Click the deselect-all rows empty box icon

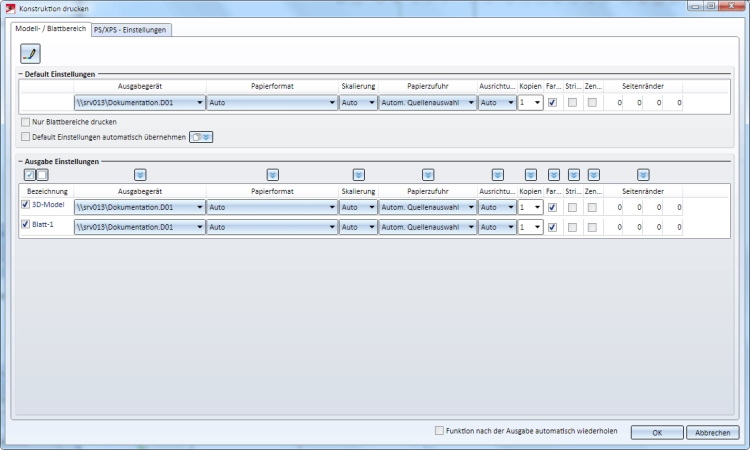(42, 175)
